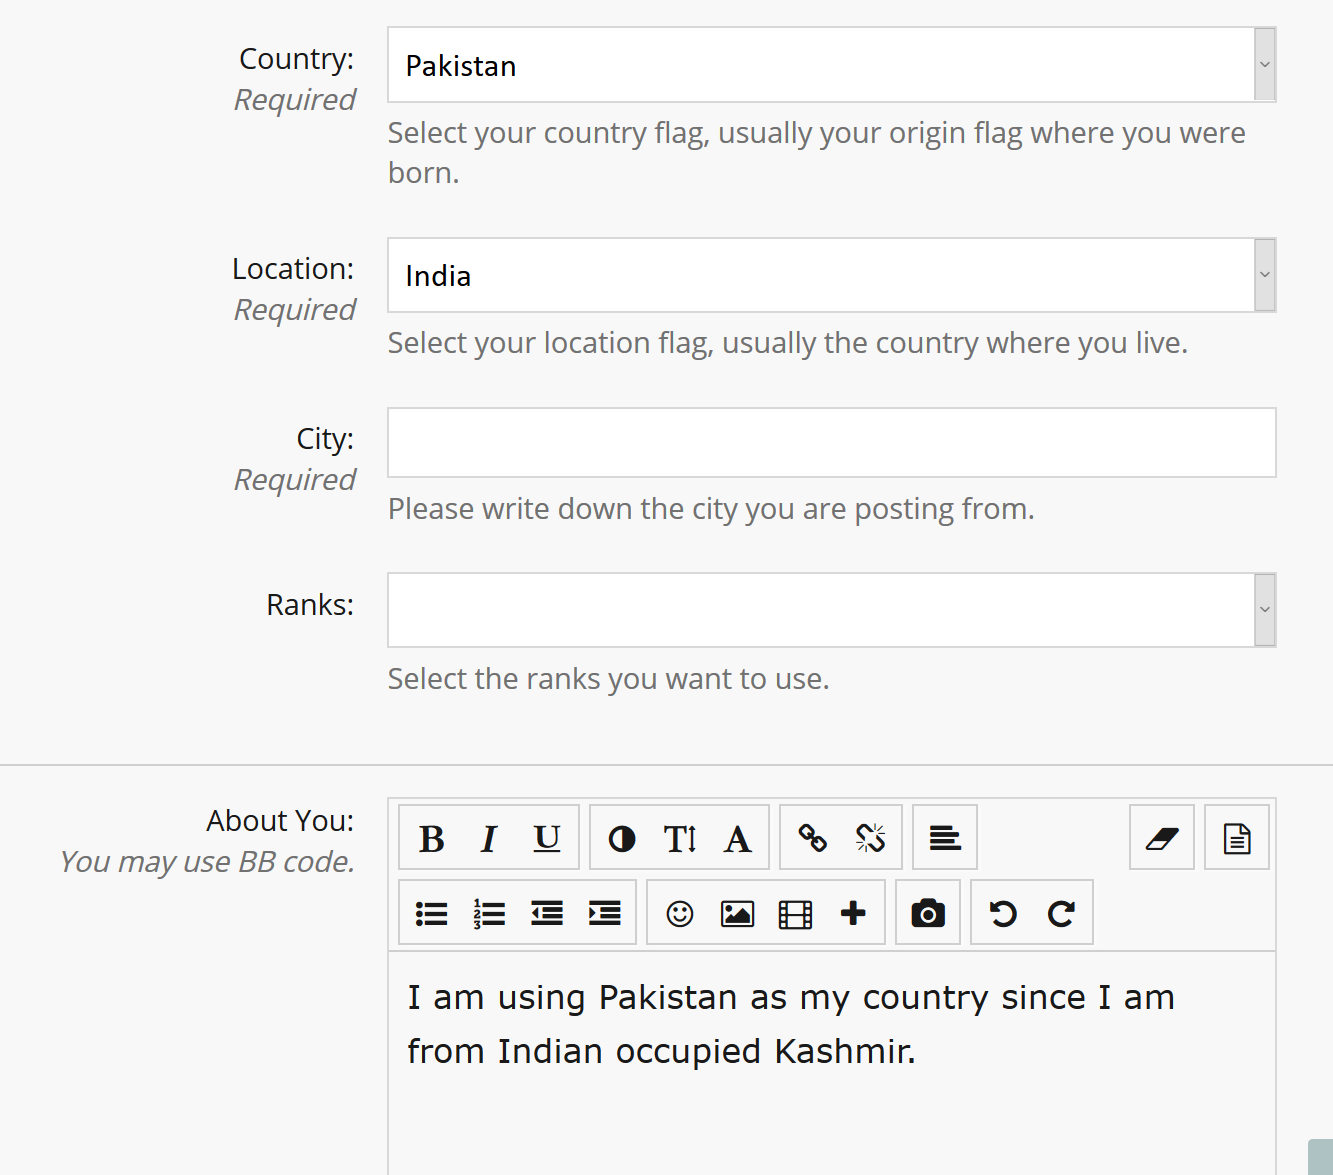Open the Location dropdown showing India
The image size is (1333, 1175).
click(832, 275)
